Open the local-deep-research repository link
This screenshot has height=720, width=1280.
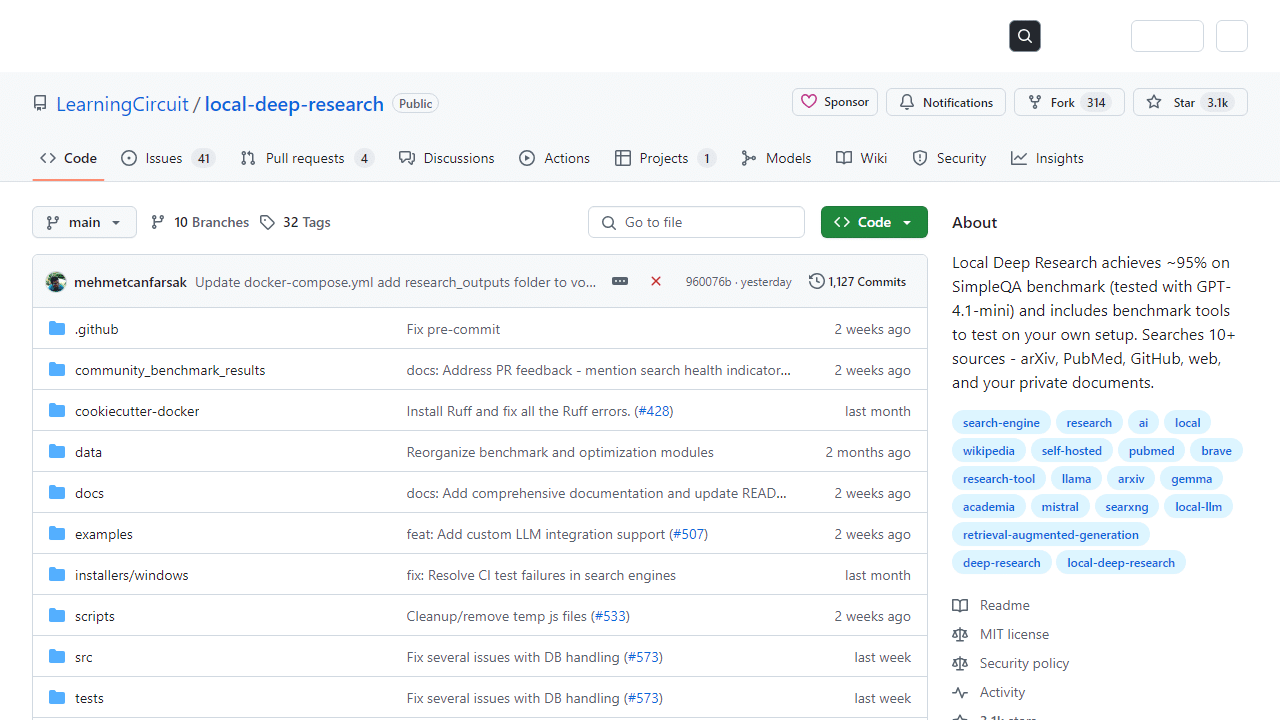[x=294, y=104]
